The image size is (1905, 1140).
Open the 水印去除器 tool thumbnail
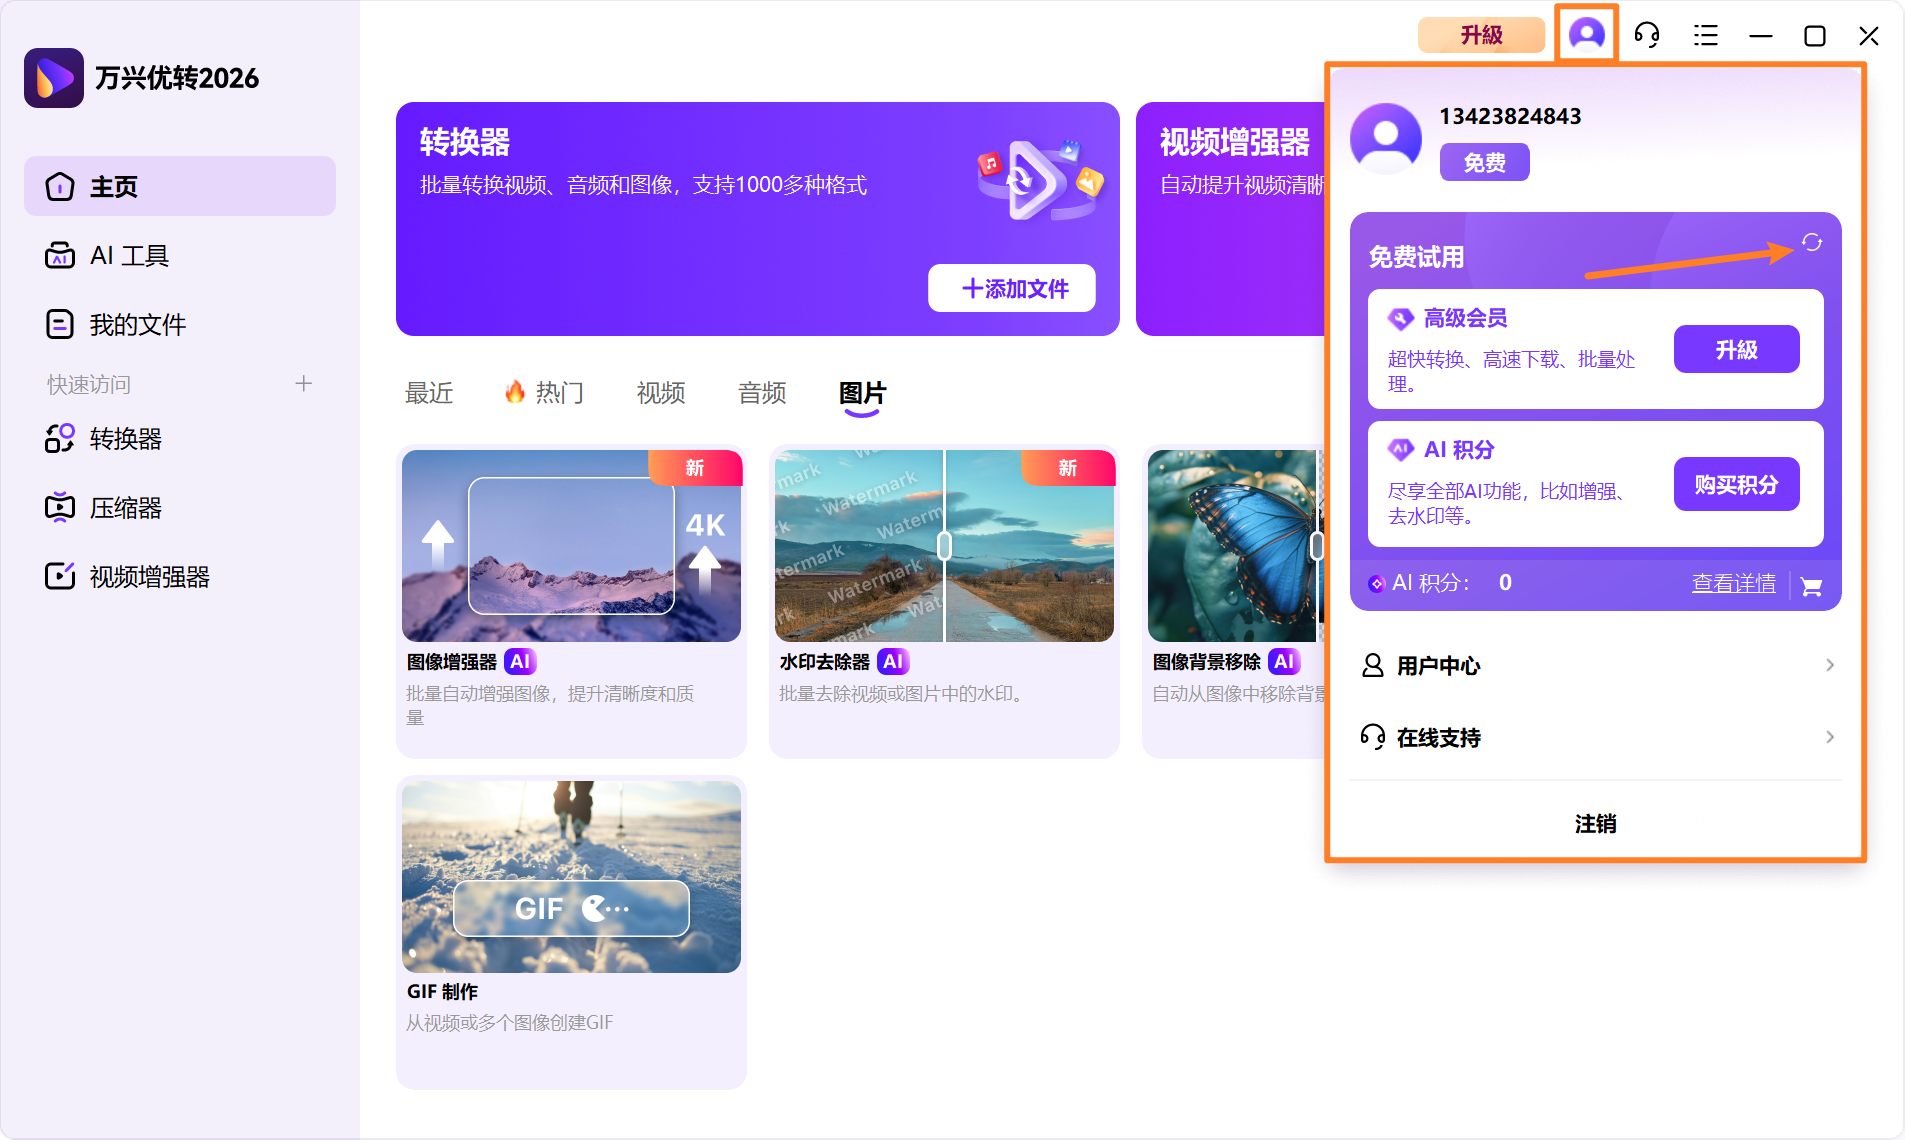[x=943, y=545]
